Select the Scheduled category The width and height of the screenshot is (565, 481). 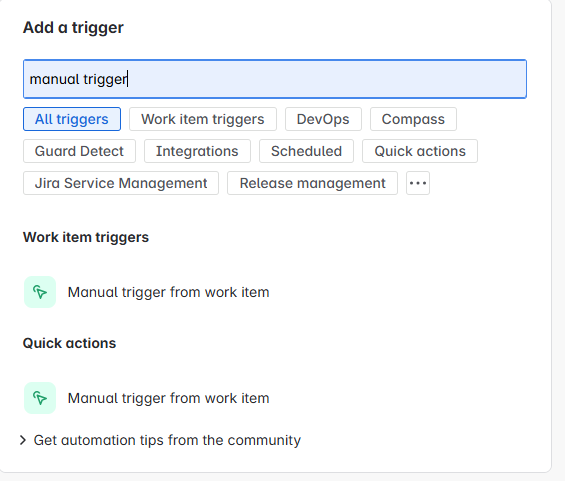[x=306, y=151]
